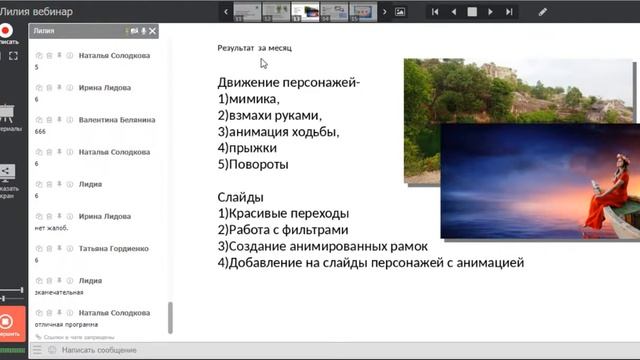Viewport: 640px width, 360px height.
Task: Delete Татьяна Гордиенко's message
Action: [x=49, y=249]
